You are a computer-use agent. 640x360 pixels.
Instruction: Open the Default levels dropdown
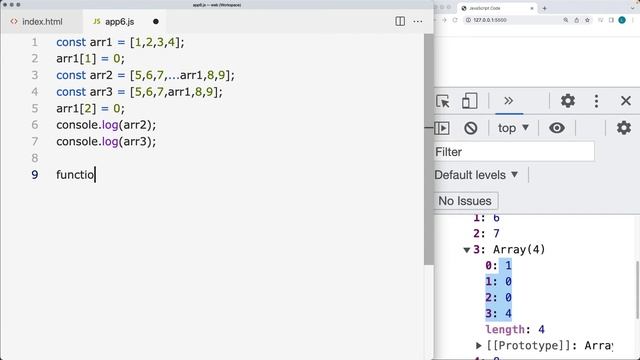click(x=476, y=175)
